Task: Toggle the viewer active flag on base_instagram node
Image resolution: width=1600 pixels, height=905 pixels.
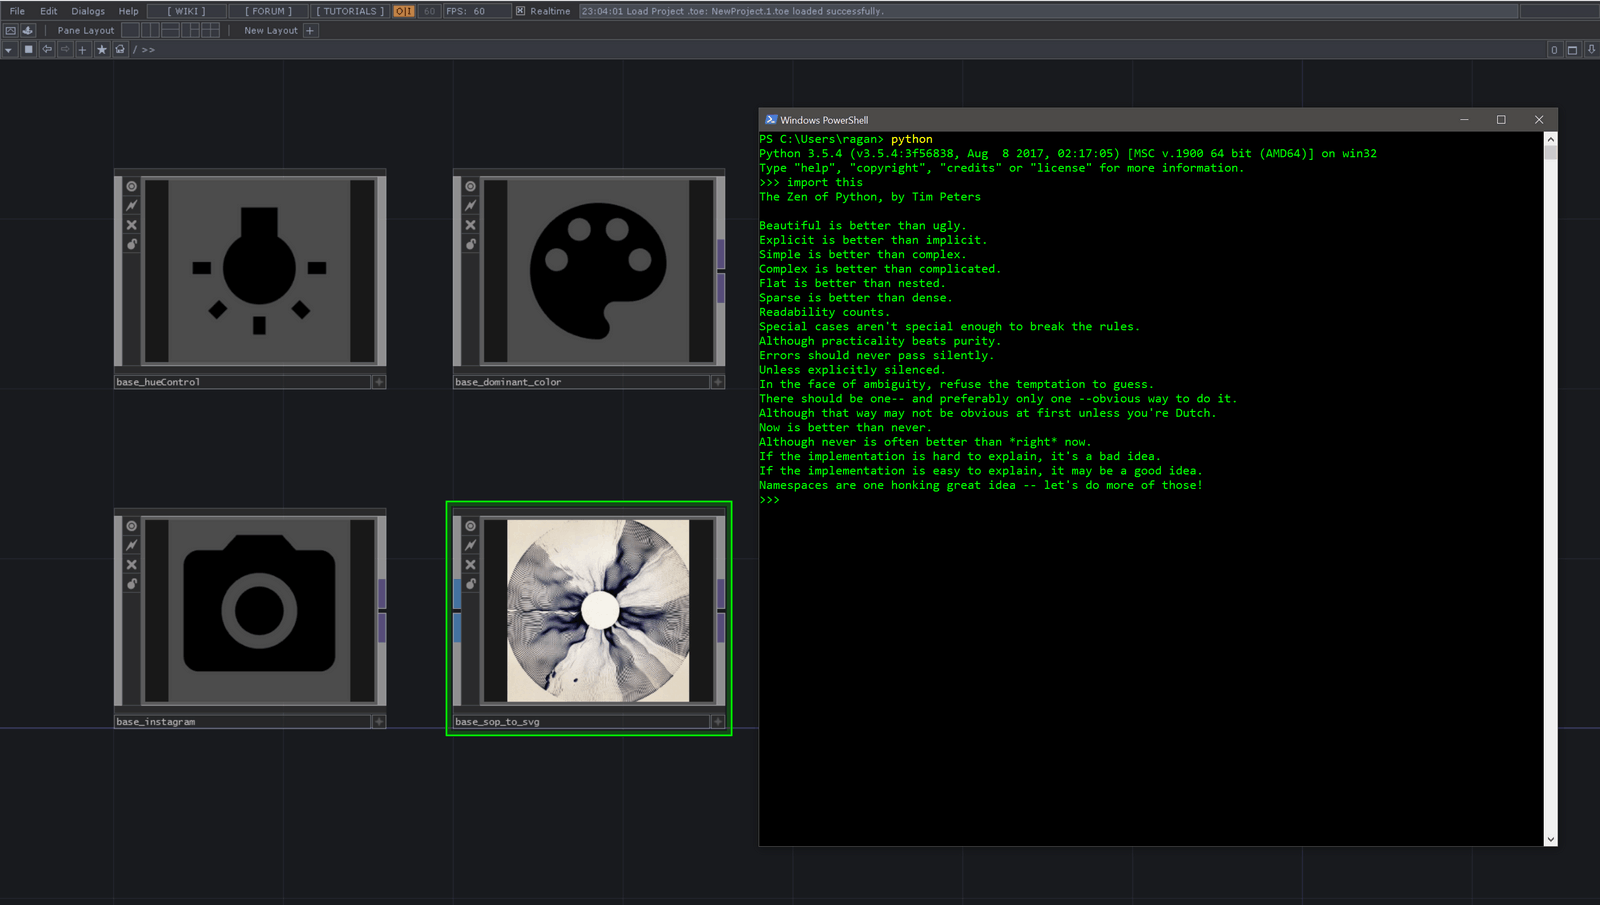Action: [131, 525]
